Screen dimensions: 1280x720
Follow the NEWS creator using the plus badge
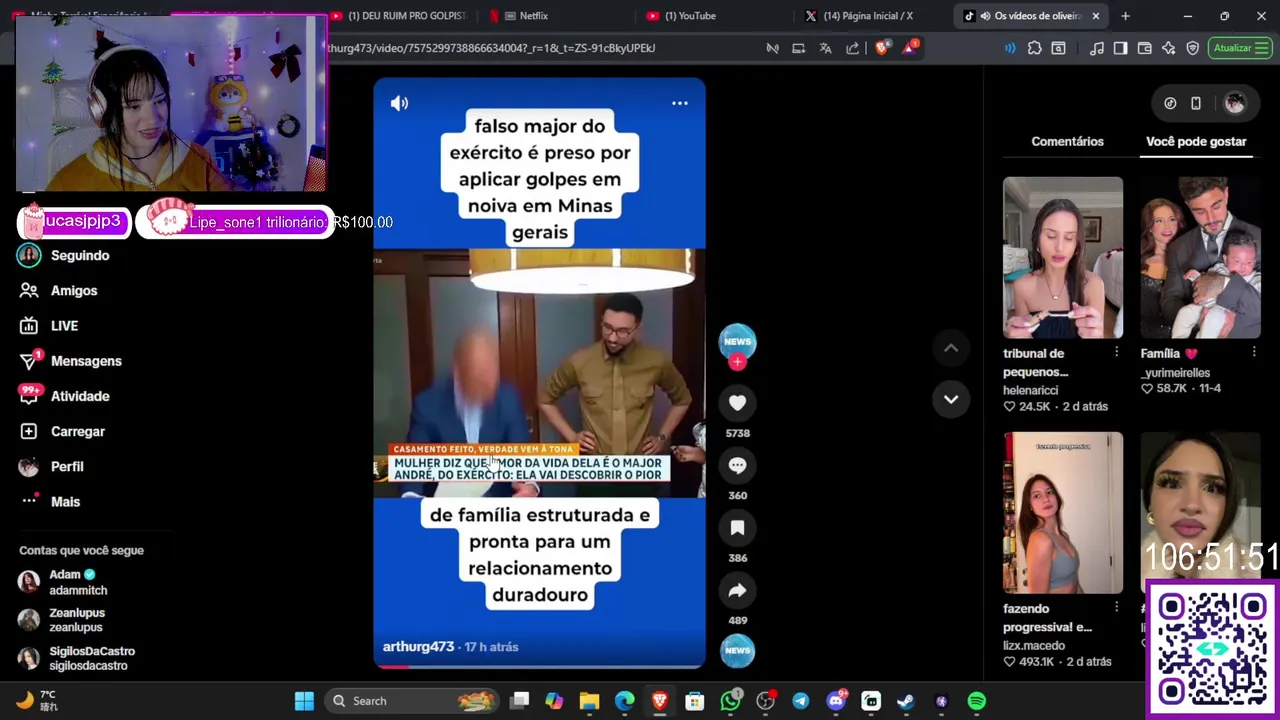point(737,362)
